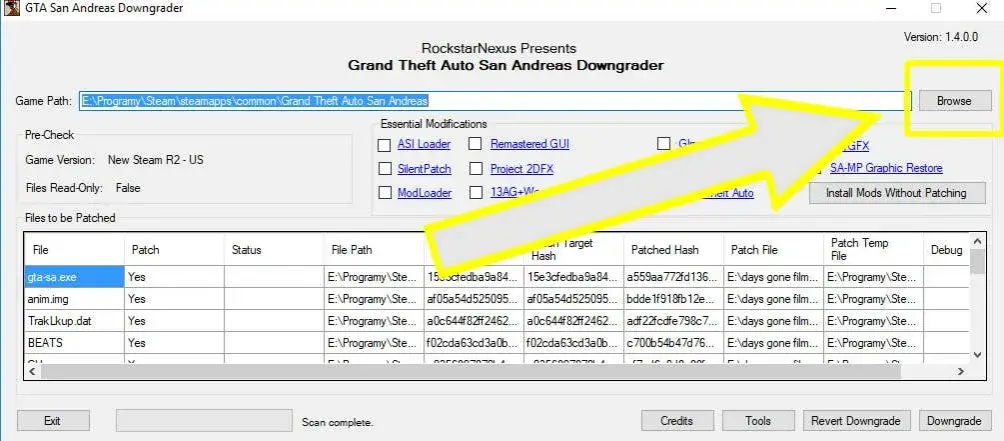This screenshot has width=1004, height=441.
Task: Click the horizontal scrollbar left arrow
Action: click(x=33, y=371)
